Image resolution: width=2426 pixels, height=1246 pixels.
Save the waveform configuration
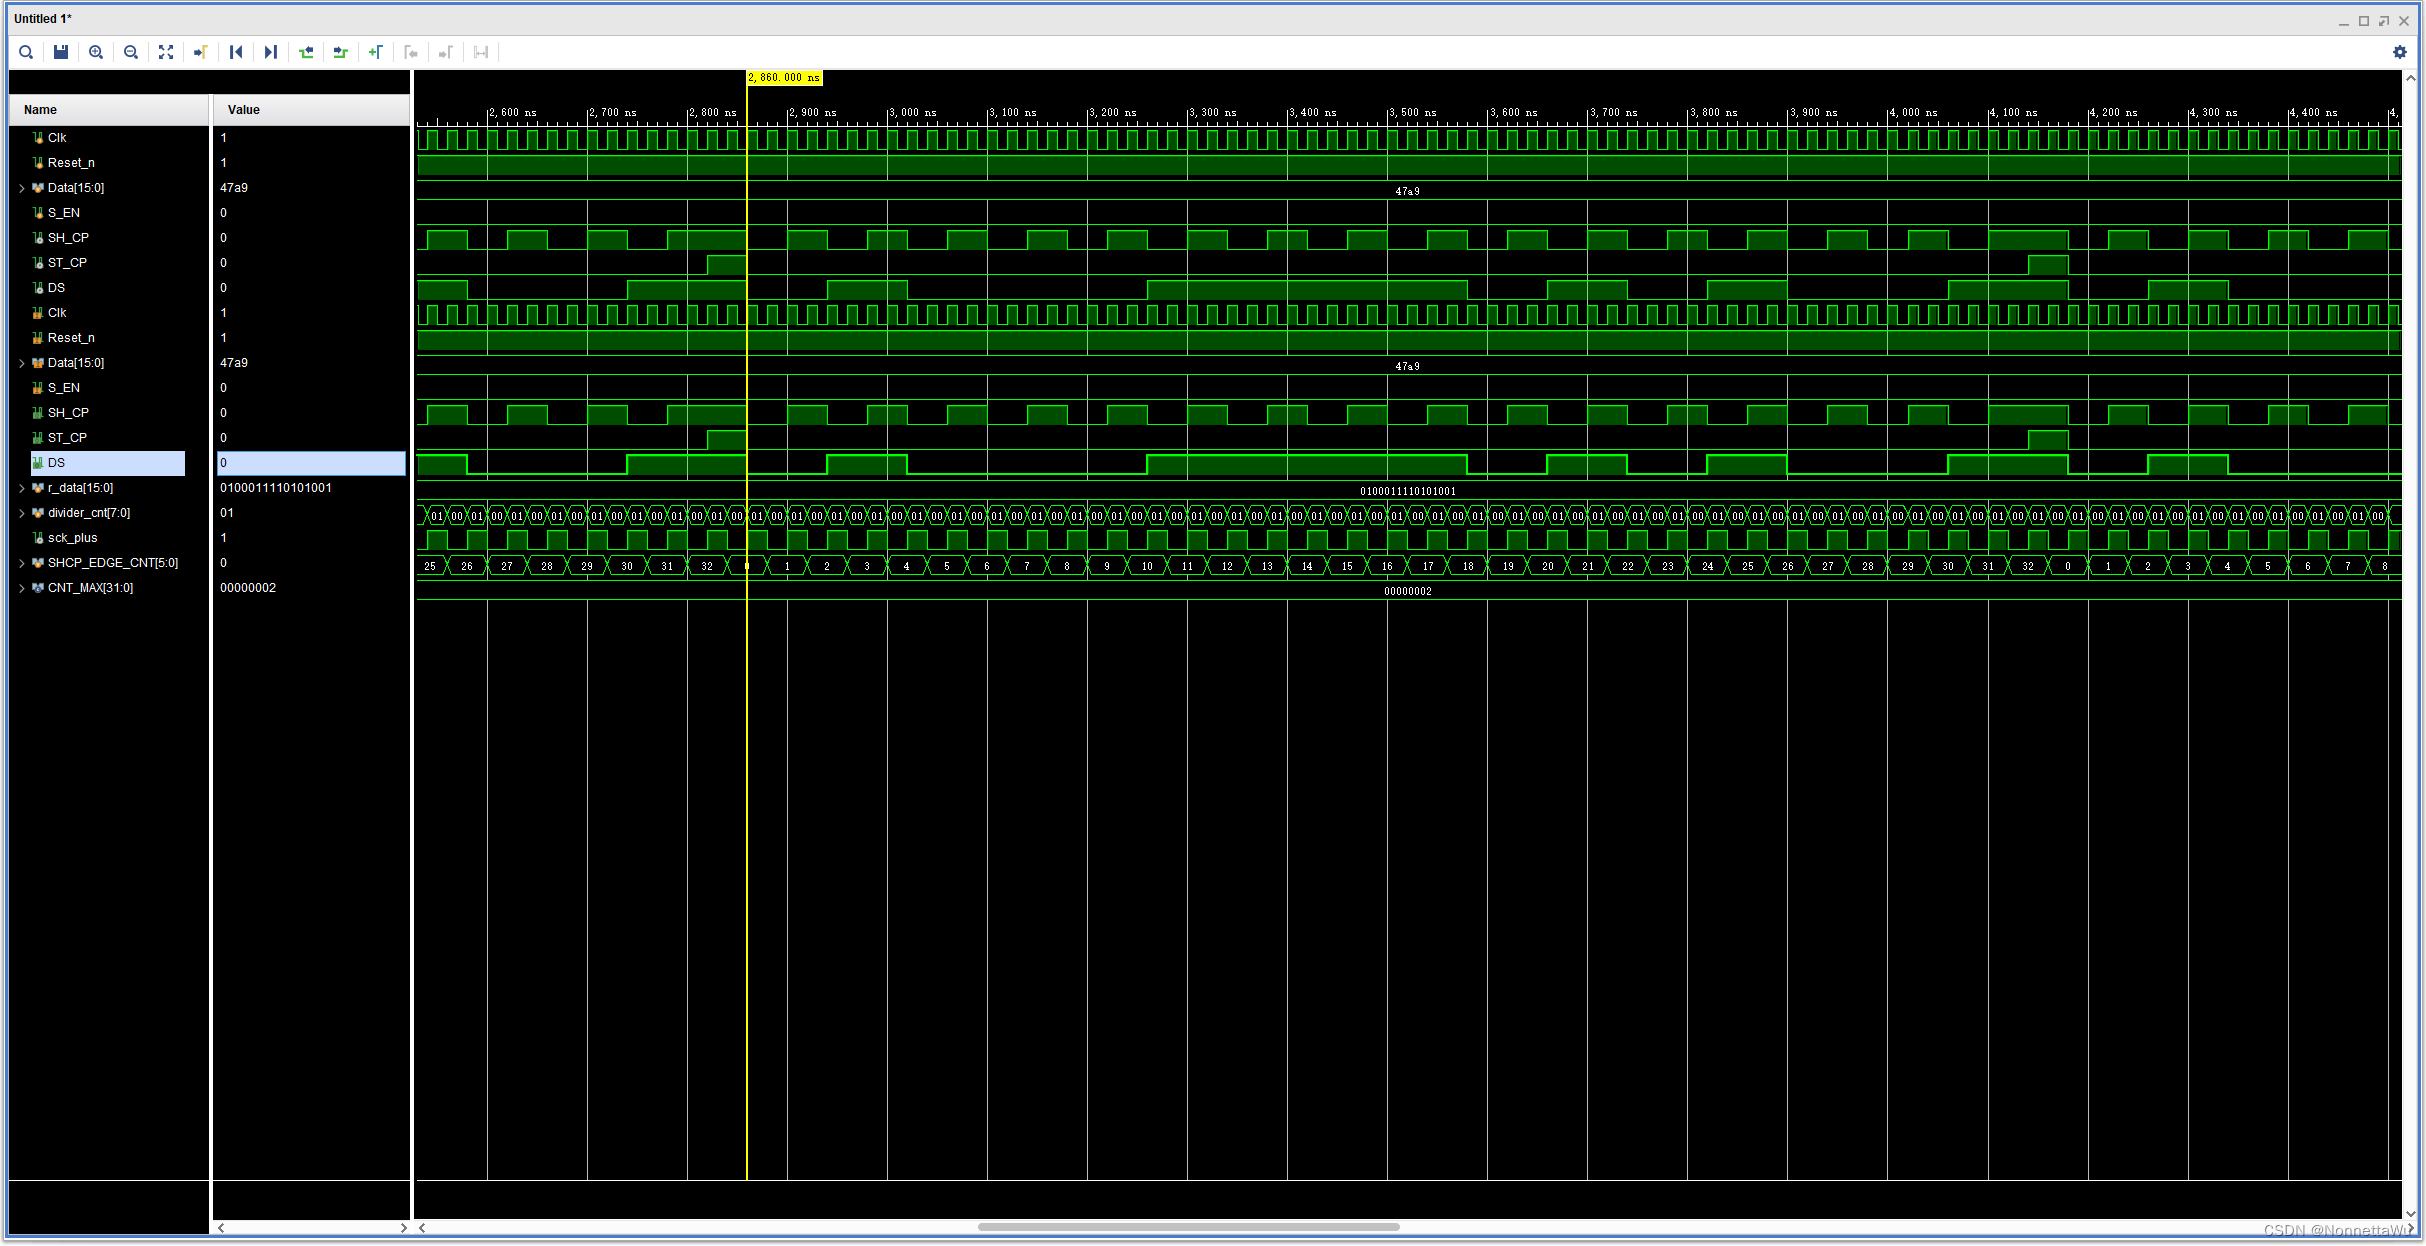[61, 52]
